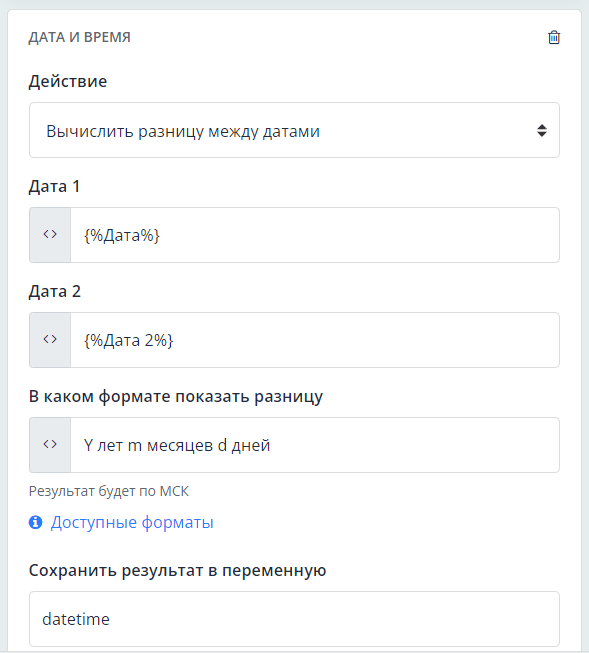This screenshot has height=653, width=589.
Task: Click the 'В каком формате показать разницу' label
Action: [176, 396]
